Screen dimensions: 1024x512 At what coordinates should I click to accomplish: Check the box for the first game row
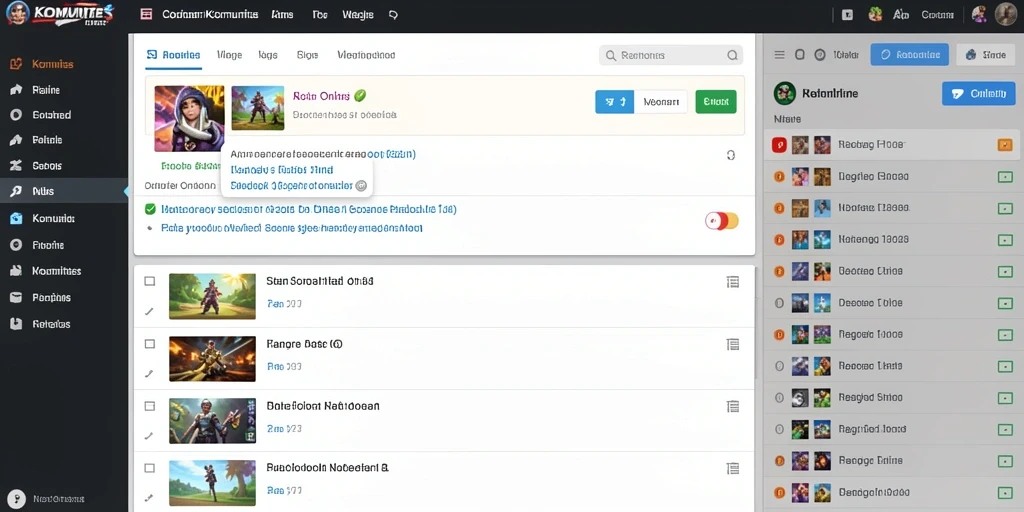coord(150,281)
